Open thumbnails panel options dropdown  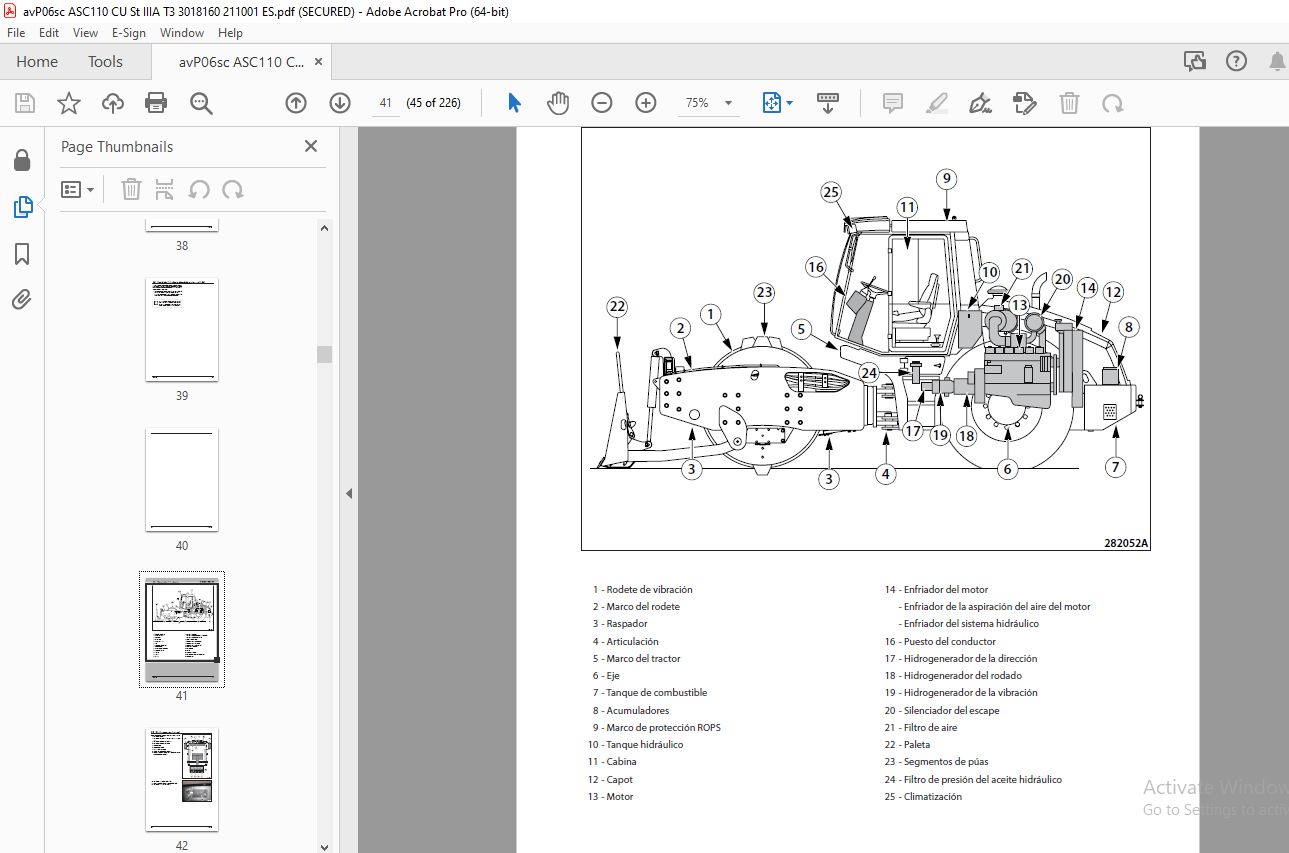(x=78, y=189)
